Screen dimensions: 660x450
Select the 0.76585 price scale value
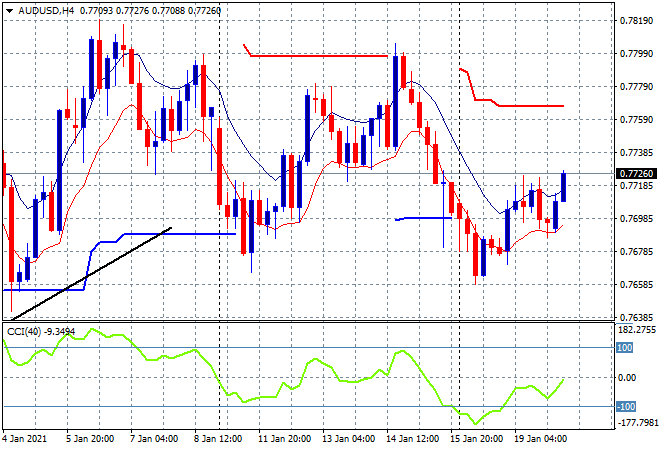pyautogui.click(x=637, y=284)
